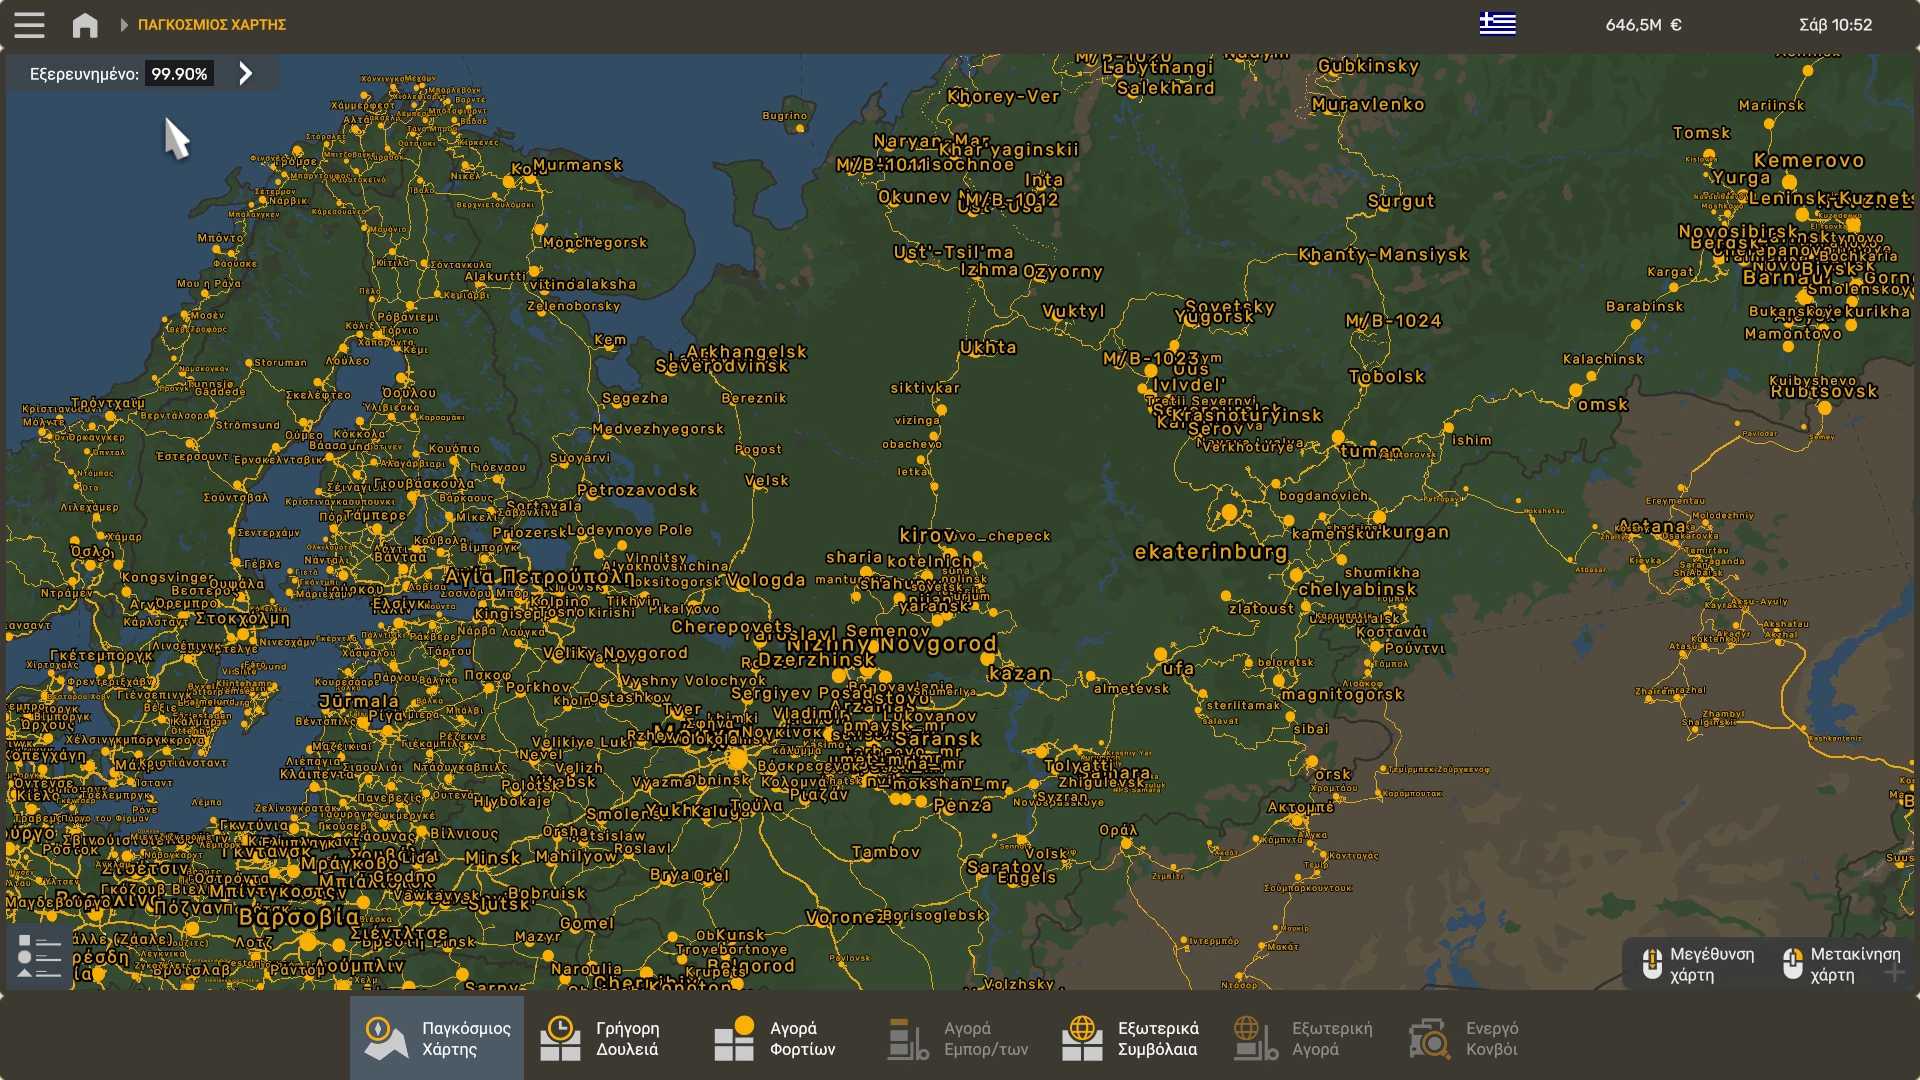Click the Greek flag language icon
The width and height of the screenshot is (1920, 1080).
(x=1497, y=24)
